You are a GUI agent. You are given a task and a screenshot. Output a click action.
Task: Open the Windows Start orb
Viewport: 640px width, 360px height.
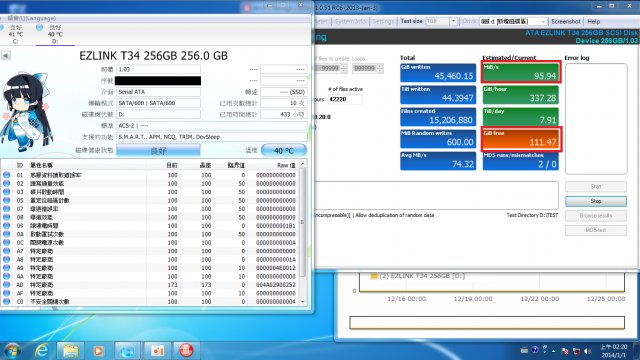coord(12,351)
